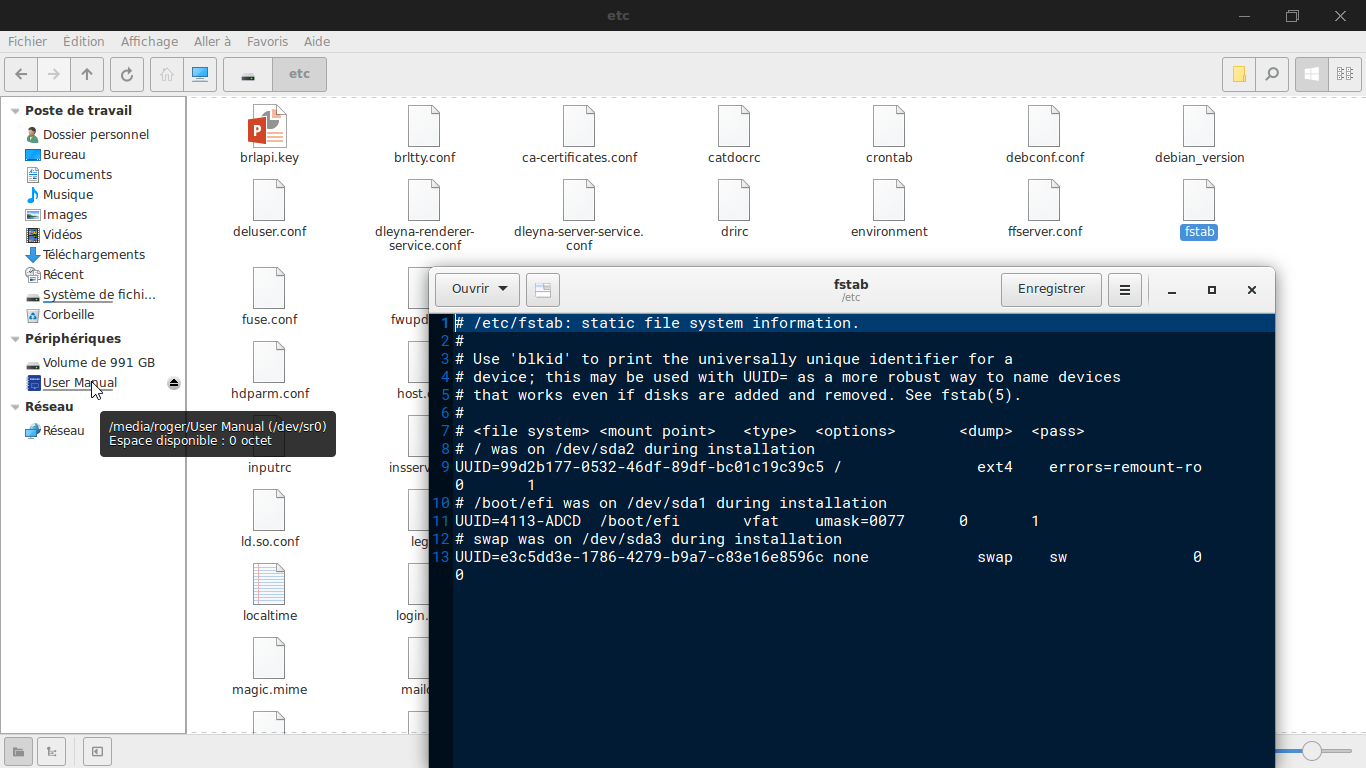Create a new document in text editor
The width and height of the screenshot is (1366, 768).
pyautogui.click(x=542, y=290)
